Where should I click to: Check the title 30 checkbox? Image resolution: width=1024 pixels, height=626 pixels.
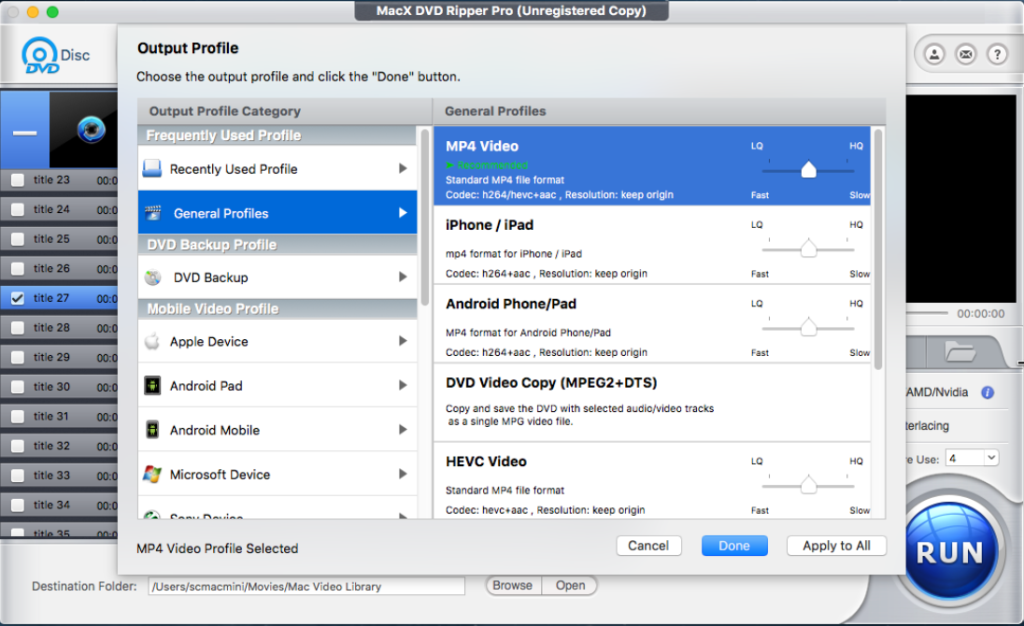[x=18, y=387]
